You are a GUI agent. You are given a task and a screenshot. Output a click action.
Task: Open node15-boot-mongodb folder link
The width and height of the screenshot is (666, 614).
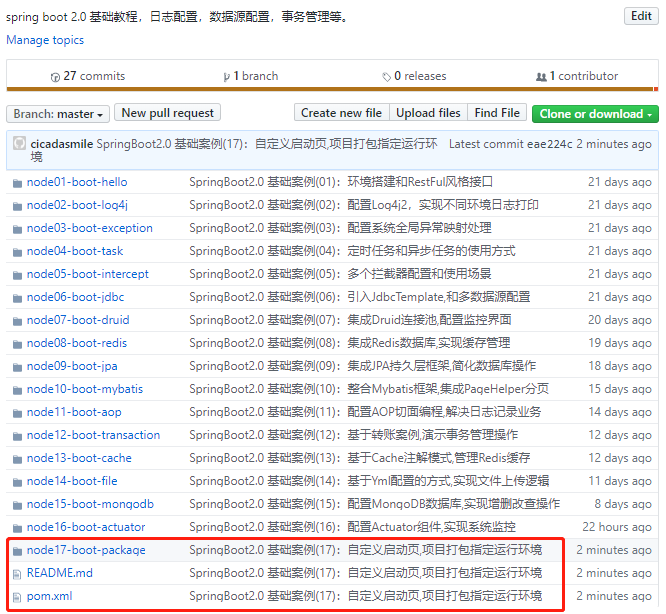tap(90, 504)
